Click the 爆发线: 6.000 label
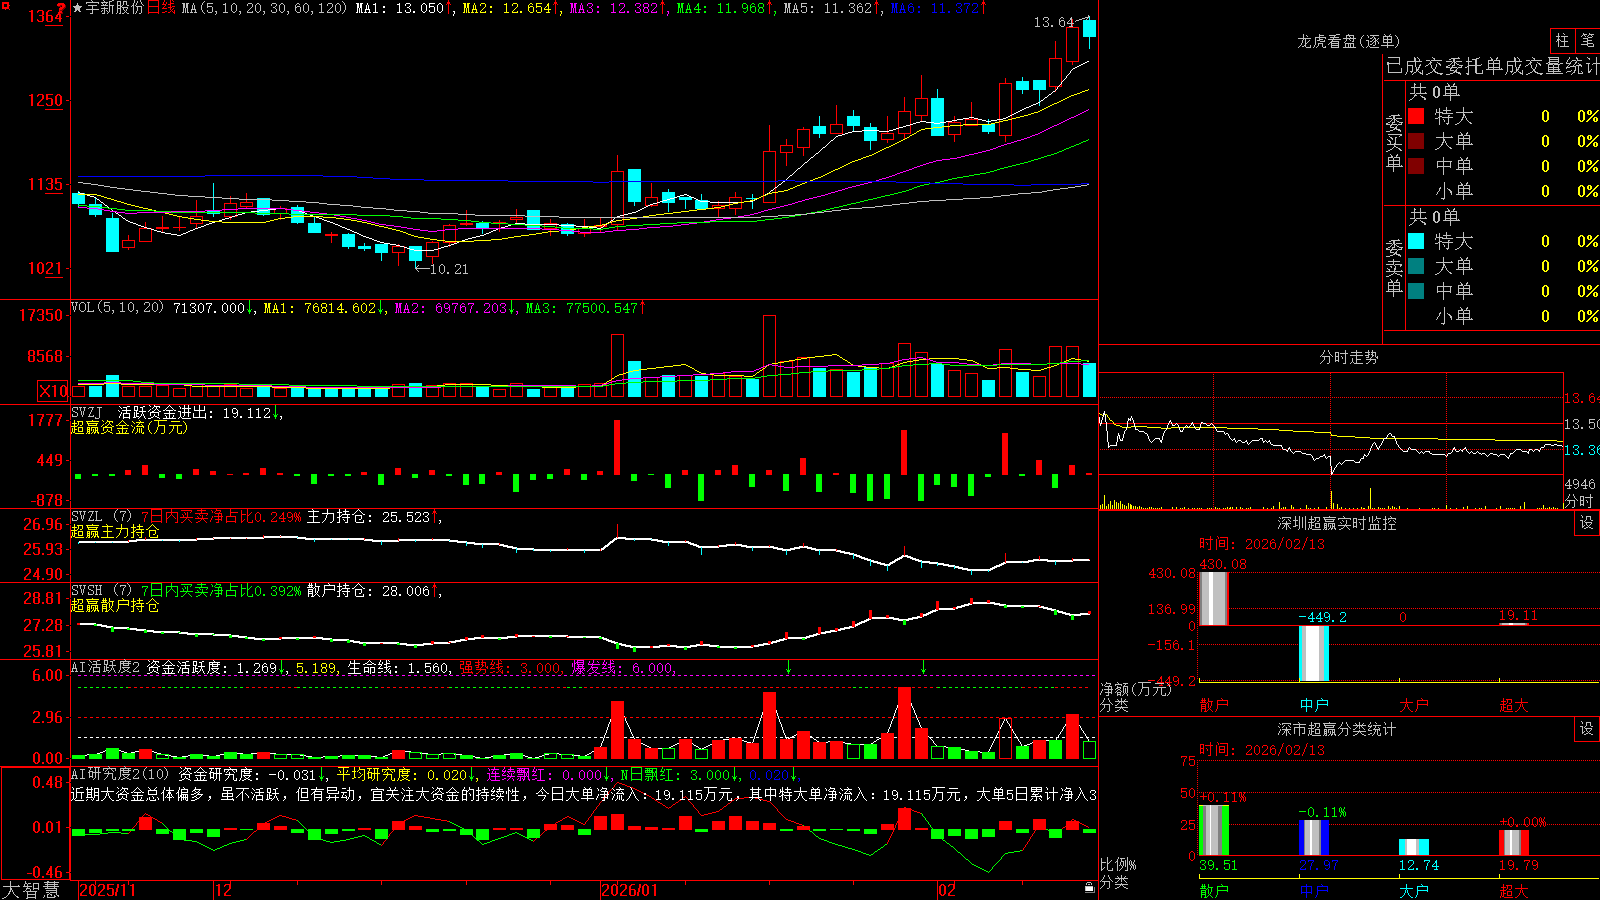This screenshot has width=1600, height=900. (623, 668)
